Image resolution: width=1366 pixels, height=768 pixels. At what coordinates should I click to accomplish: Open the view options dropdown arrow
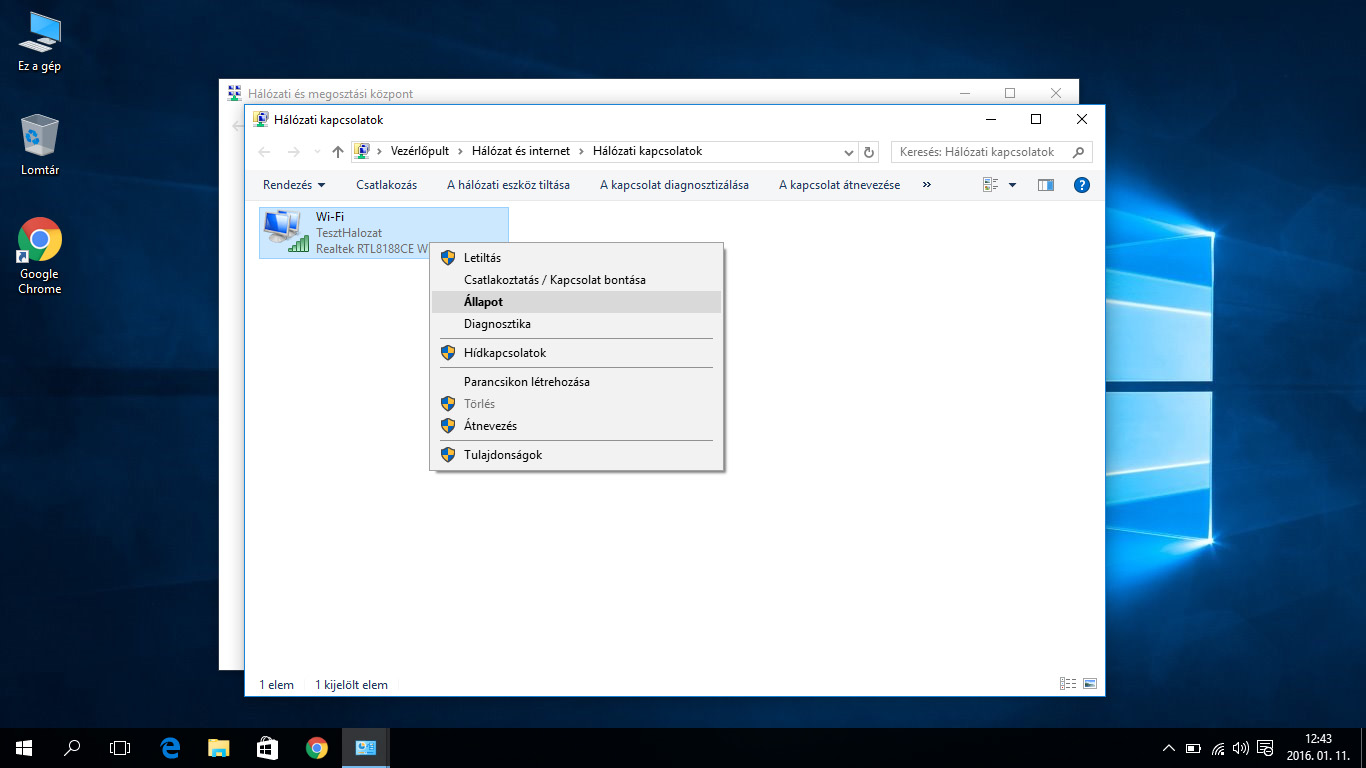click(x=1012, y=185)
